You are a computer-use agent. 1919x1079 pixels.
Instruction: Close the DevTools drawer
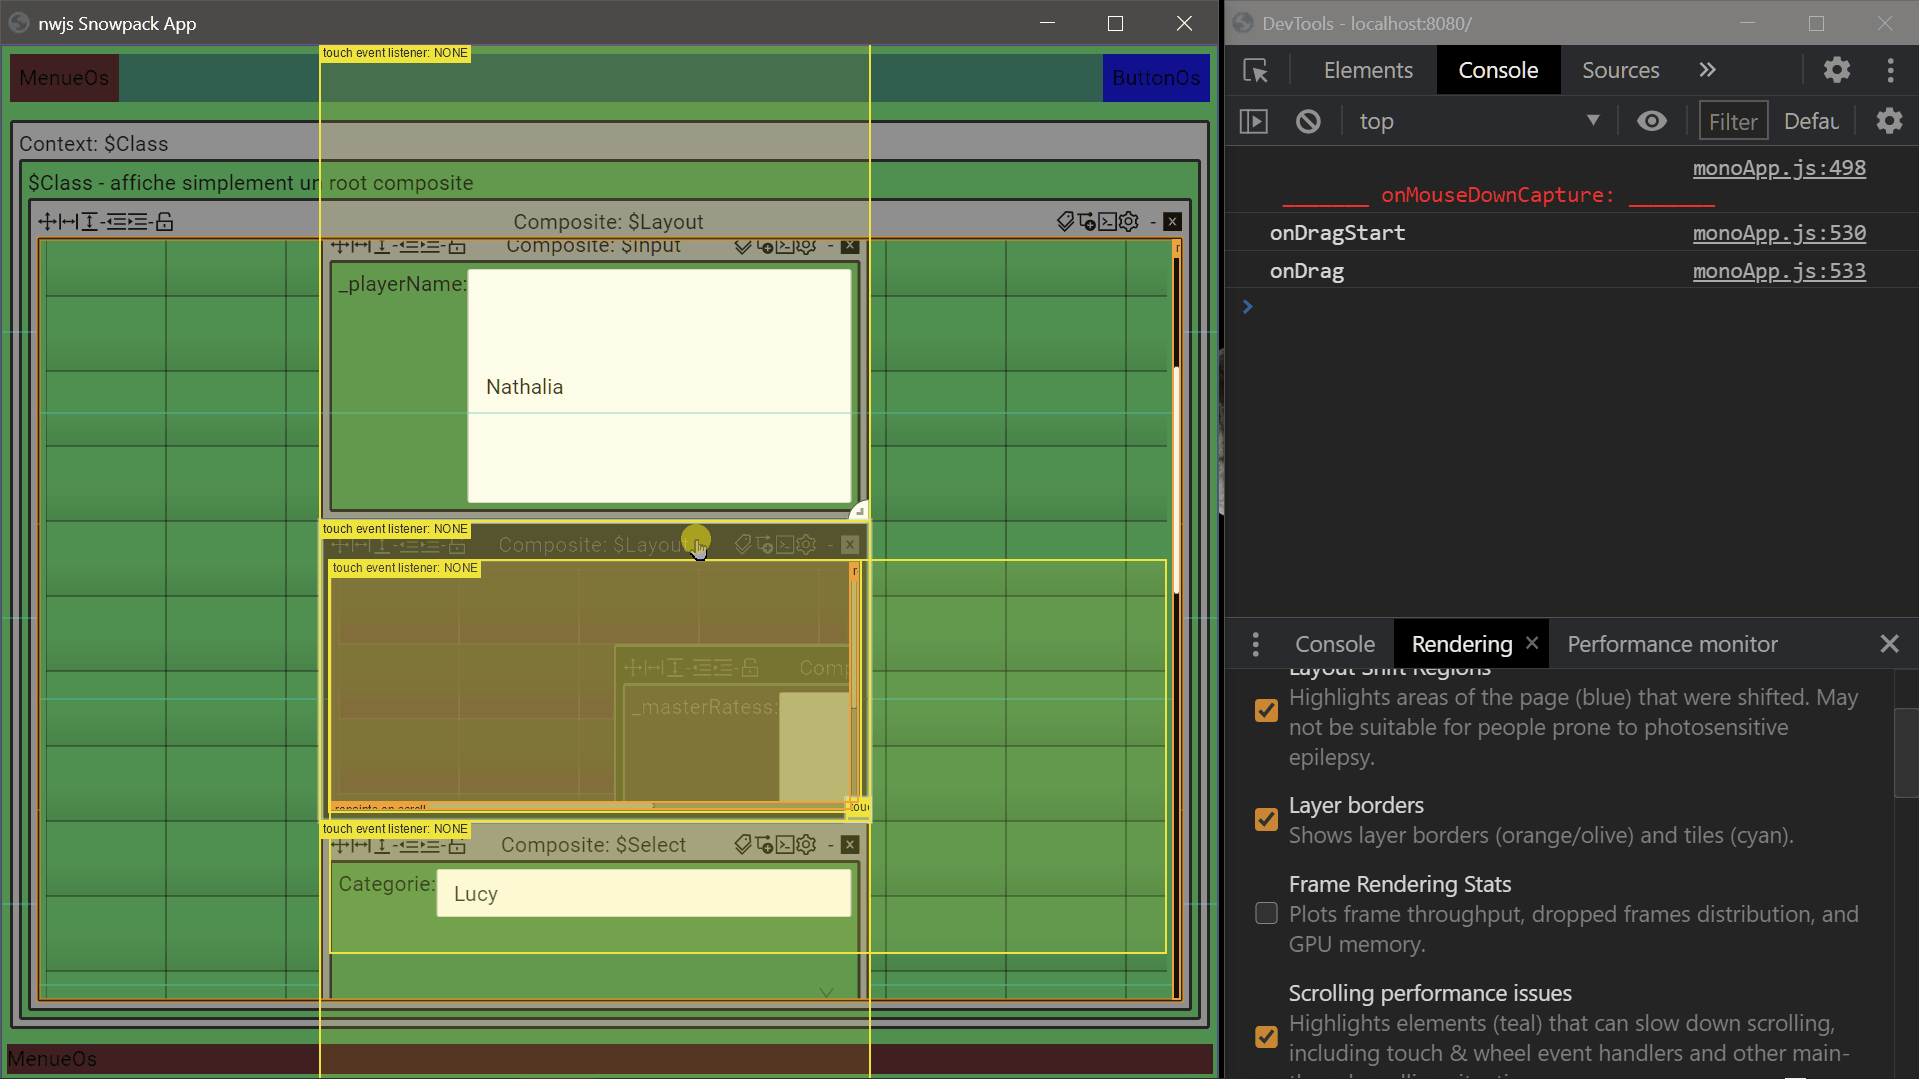pos(1889,645)
